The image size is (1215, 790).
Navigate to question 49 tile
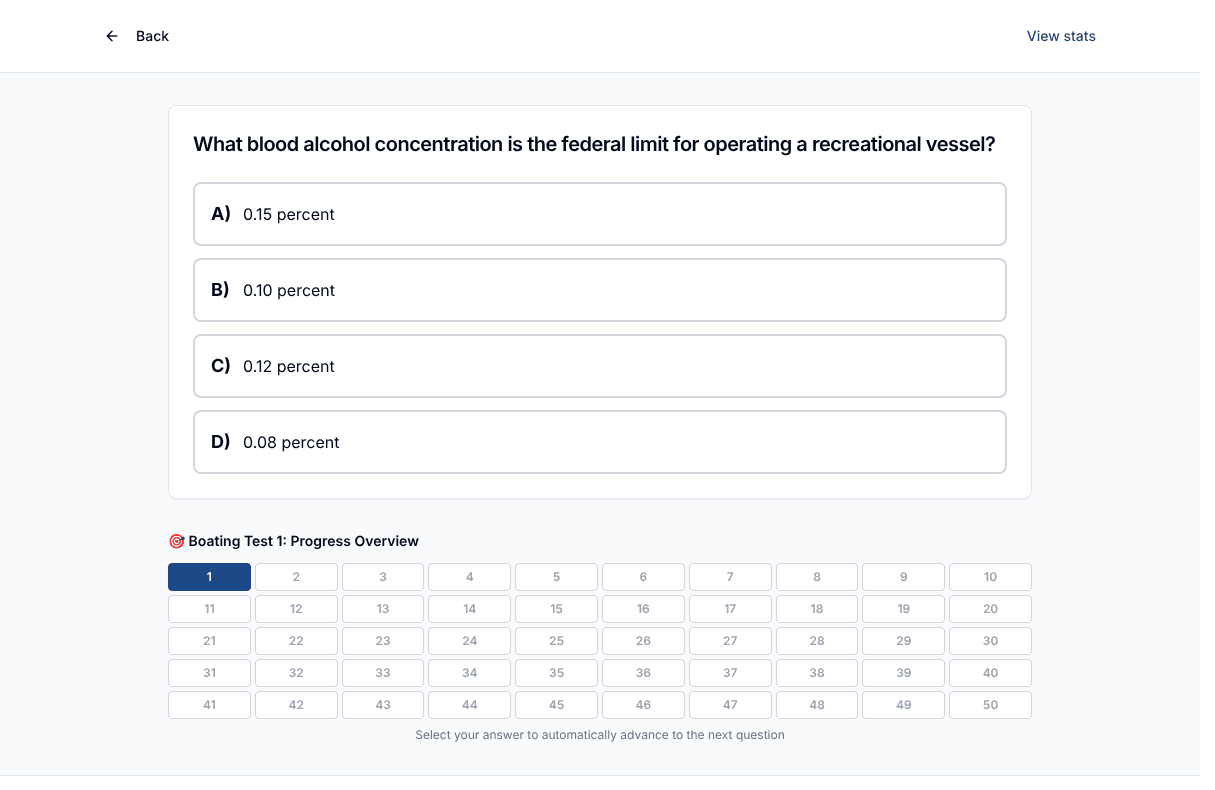point(904,705)
